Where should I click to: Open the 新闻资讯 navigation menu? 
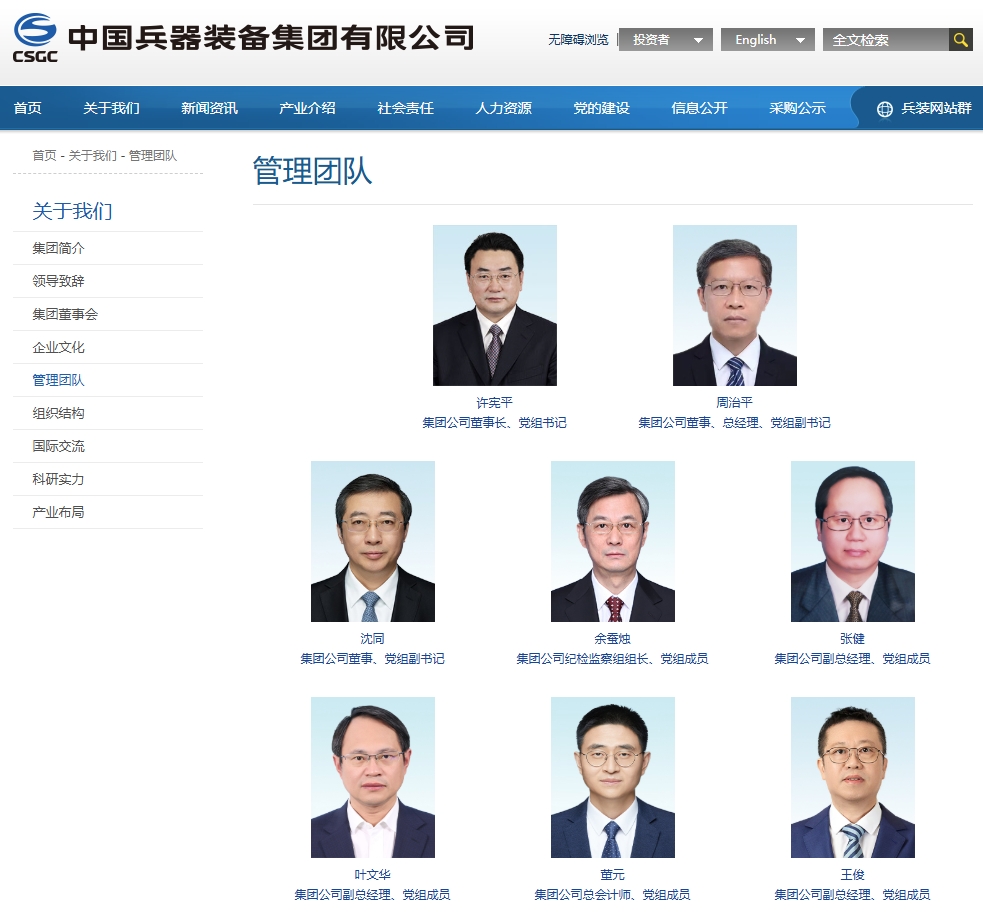click(209, 108)
